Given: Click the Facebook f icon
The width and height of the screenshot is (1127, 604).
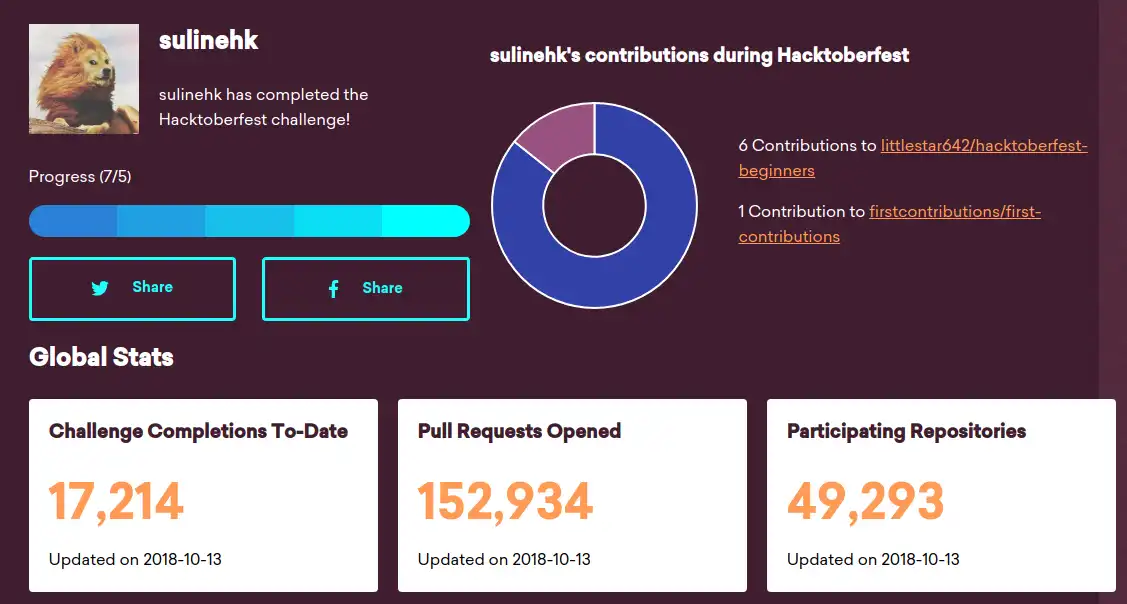Looking at the screenshot, I should tap(334, 289).
